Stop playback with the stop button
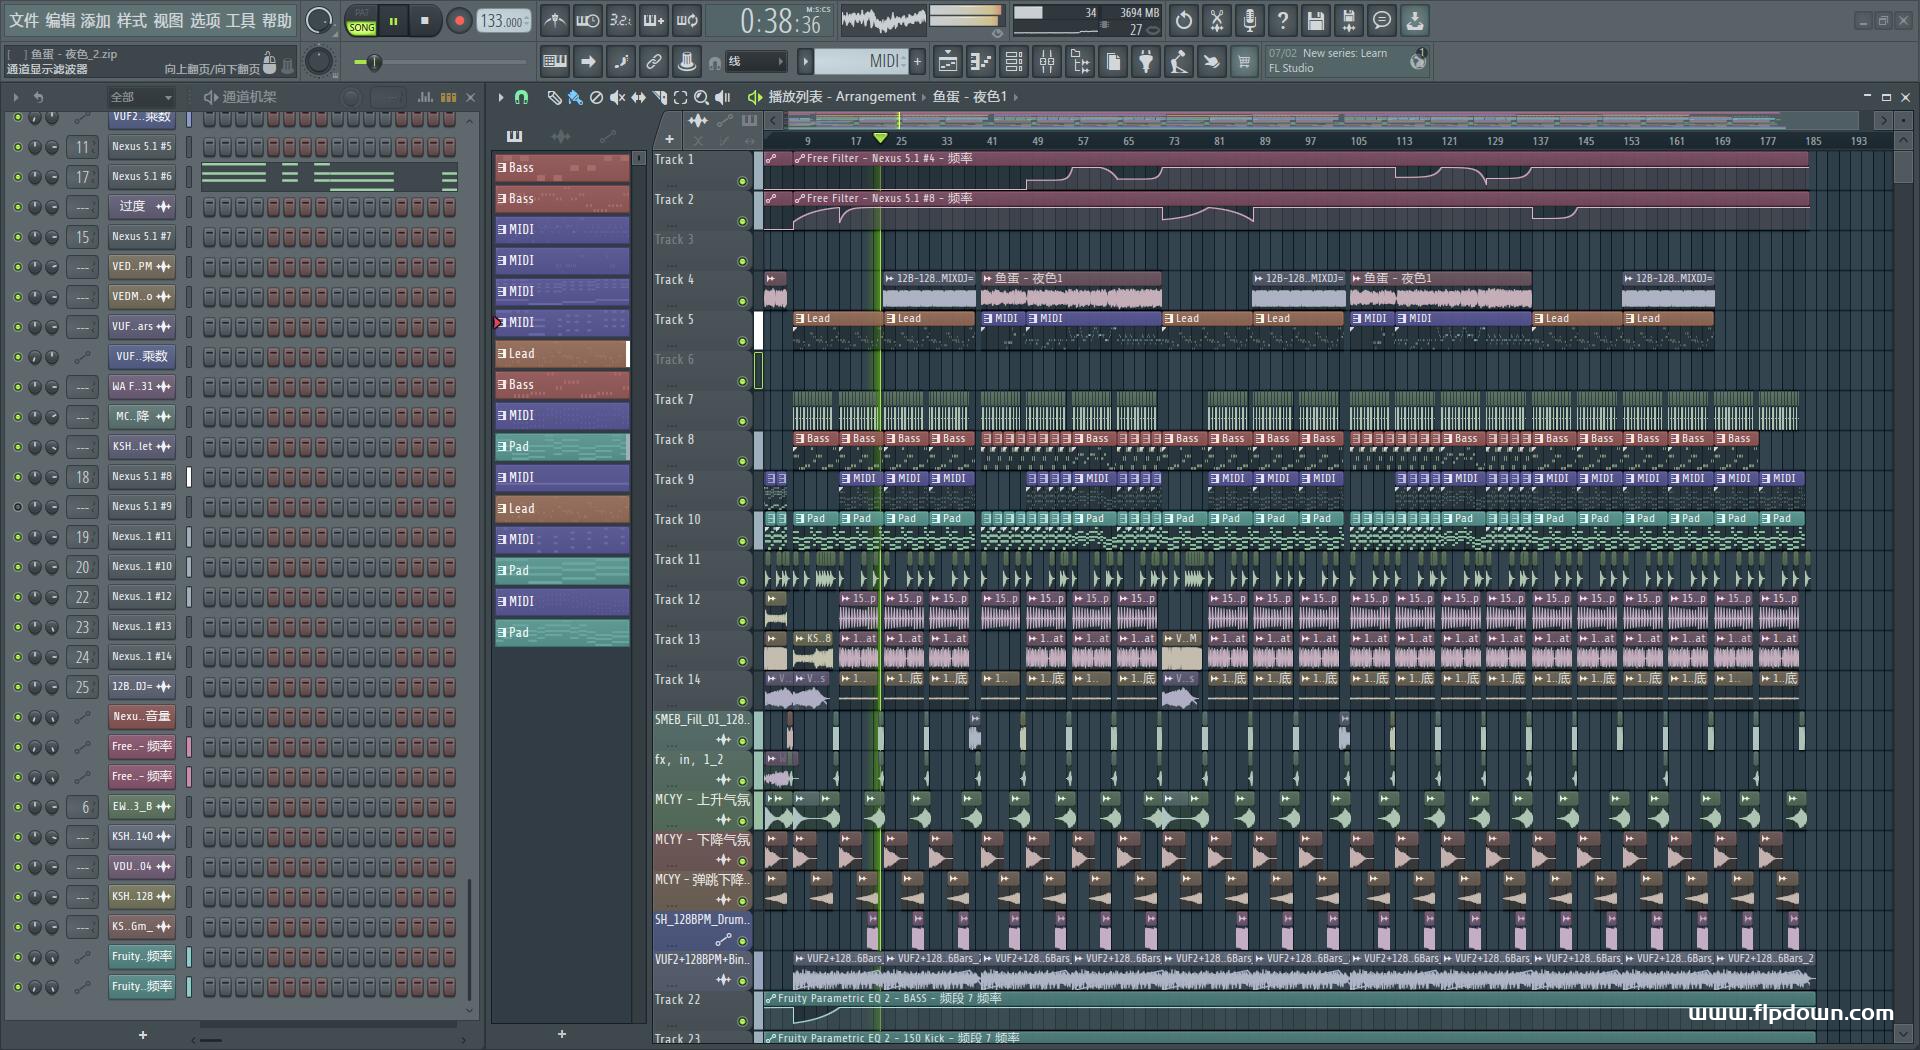1920x1050 pixels. point(425,20)
